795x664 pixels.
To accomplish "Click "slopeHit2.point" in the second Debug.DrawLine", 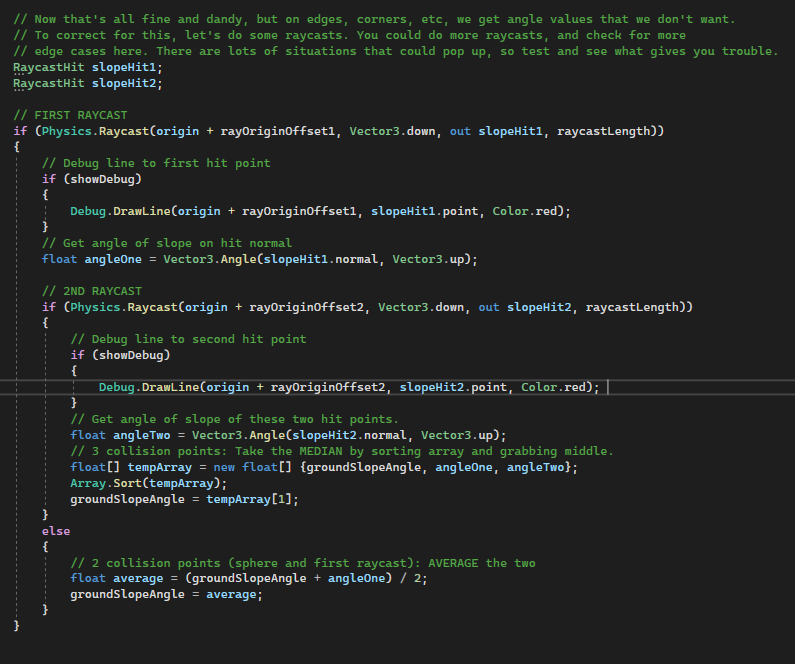I will click(453, 387).
